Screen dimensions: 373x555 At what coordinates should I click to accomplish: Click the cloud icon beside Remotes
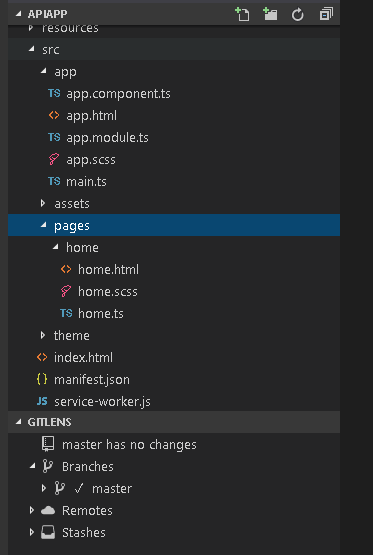pos(48,510)
